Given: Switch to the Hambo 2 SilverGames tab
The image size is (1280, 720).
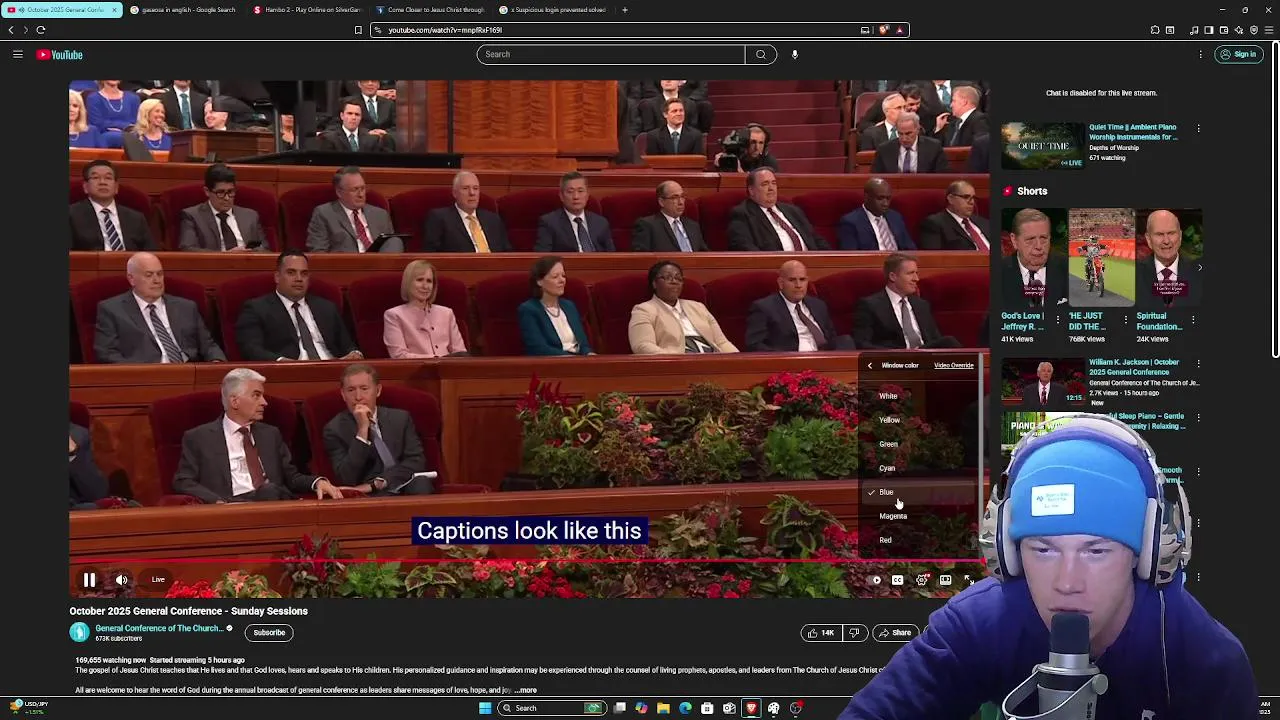Looking at the screenshot, I should pyautogui.click(x=309, y=10).
